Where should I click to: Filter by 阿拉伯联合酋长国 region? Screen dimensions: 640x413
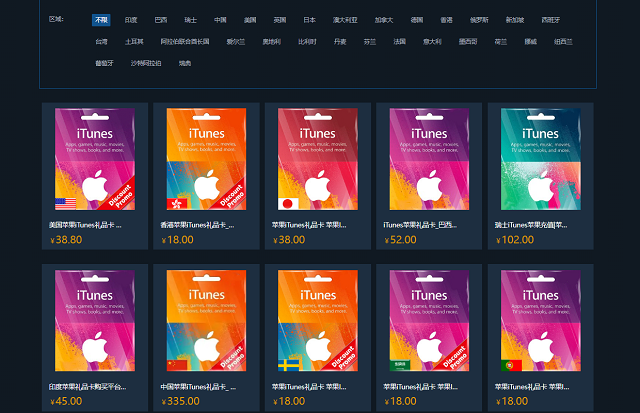185,42
